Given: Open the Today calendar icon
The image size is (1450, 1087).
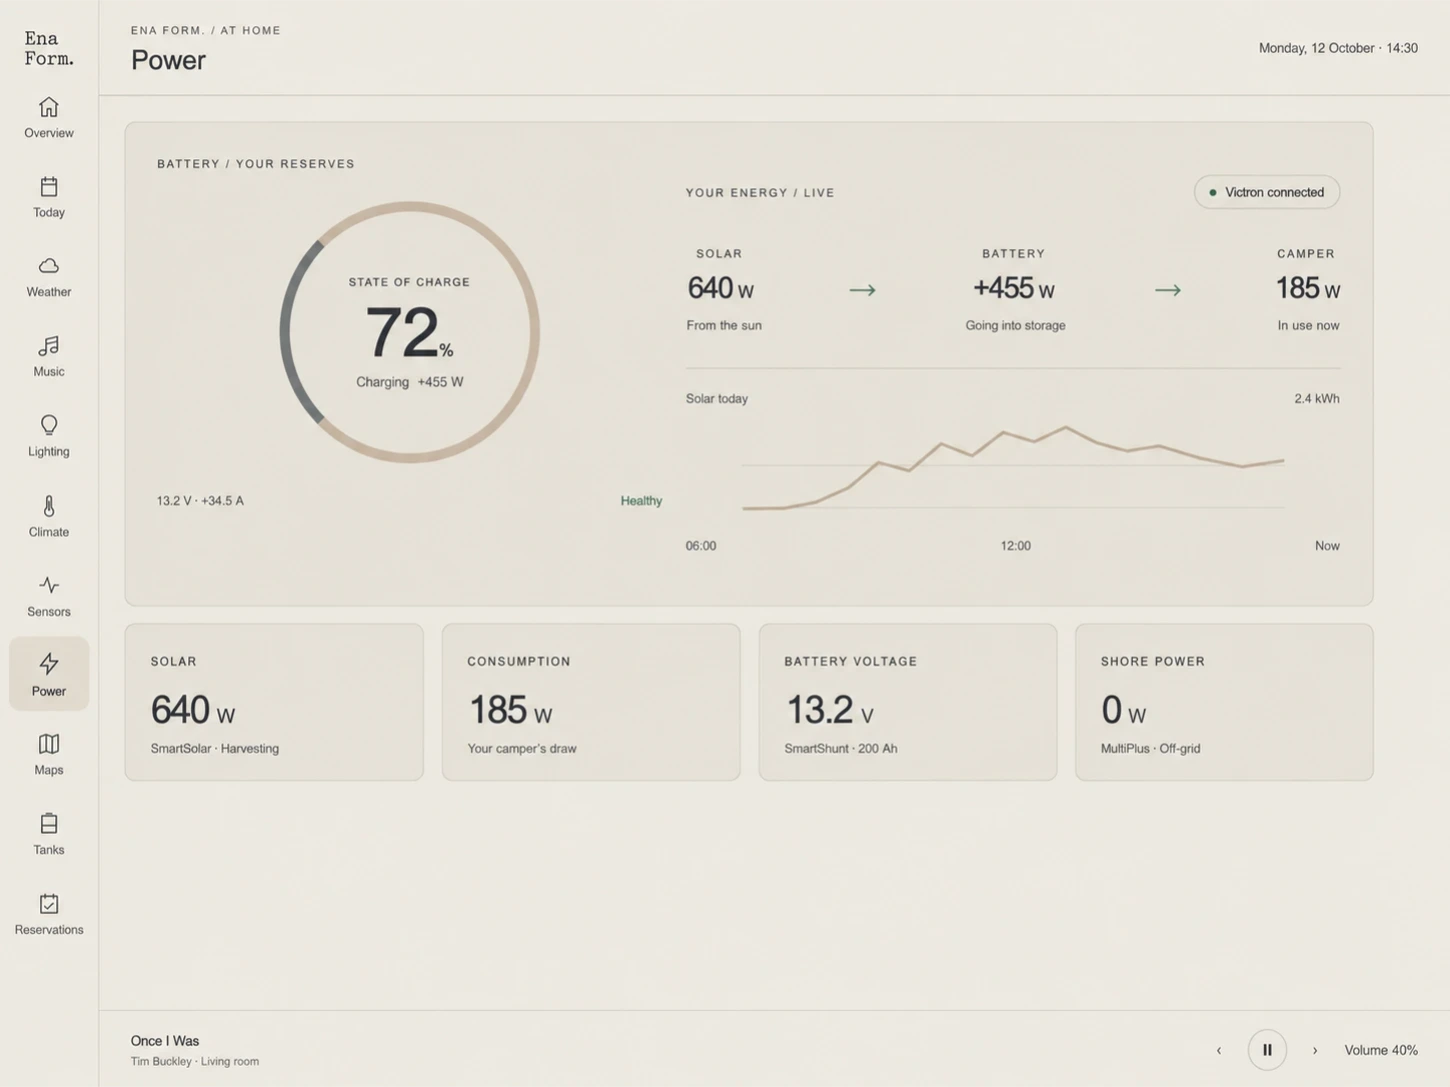Looking at the screenshot, I should pyautogui.click(x=49, y=187).
